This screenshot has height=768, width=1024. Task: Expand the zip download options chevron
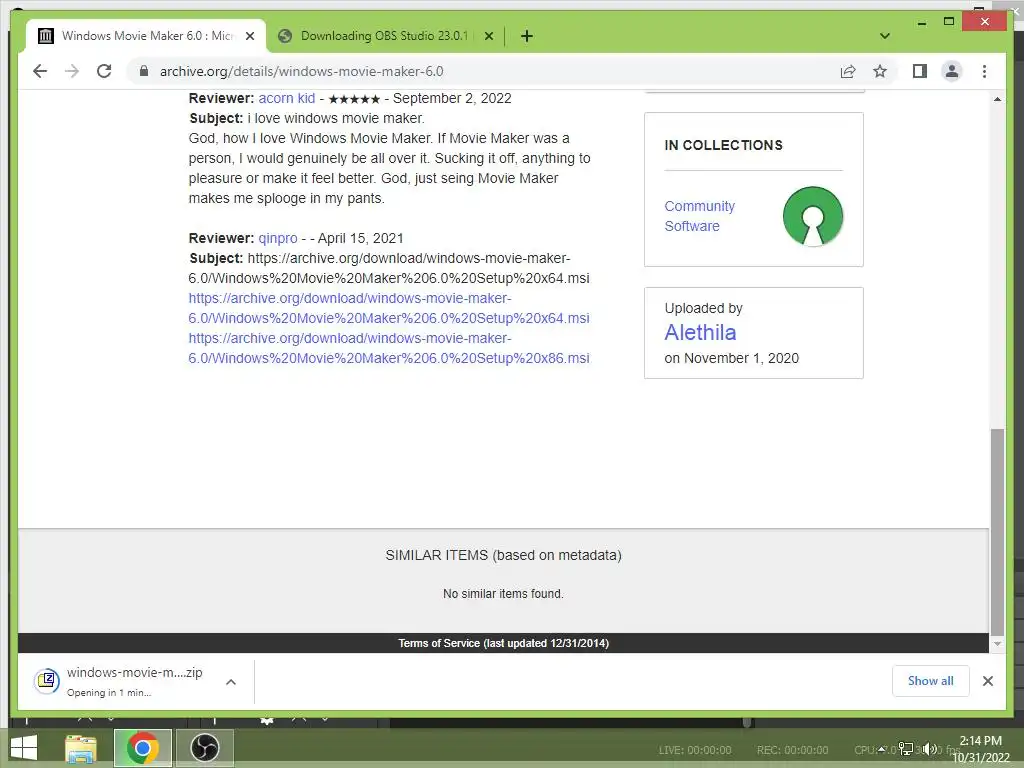click(x=231, y=682)
